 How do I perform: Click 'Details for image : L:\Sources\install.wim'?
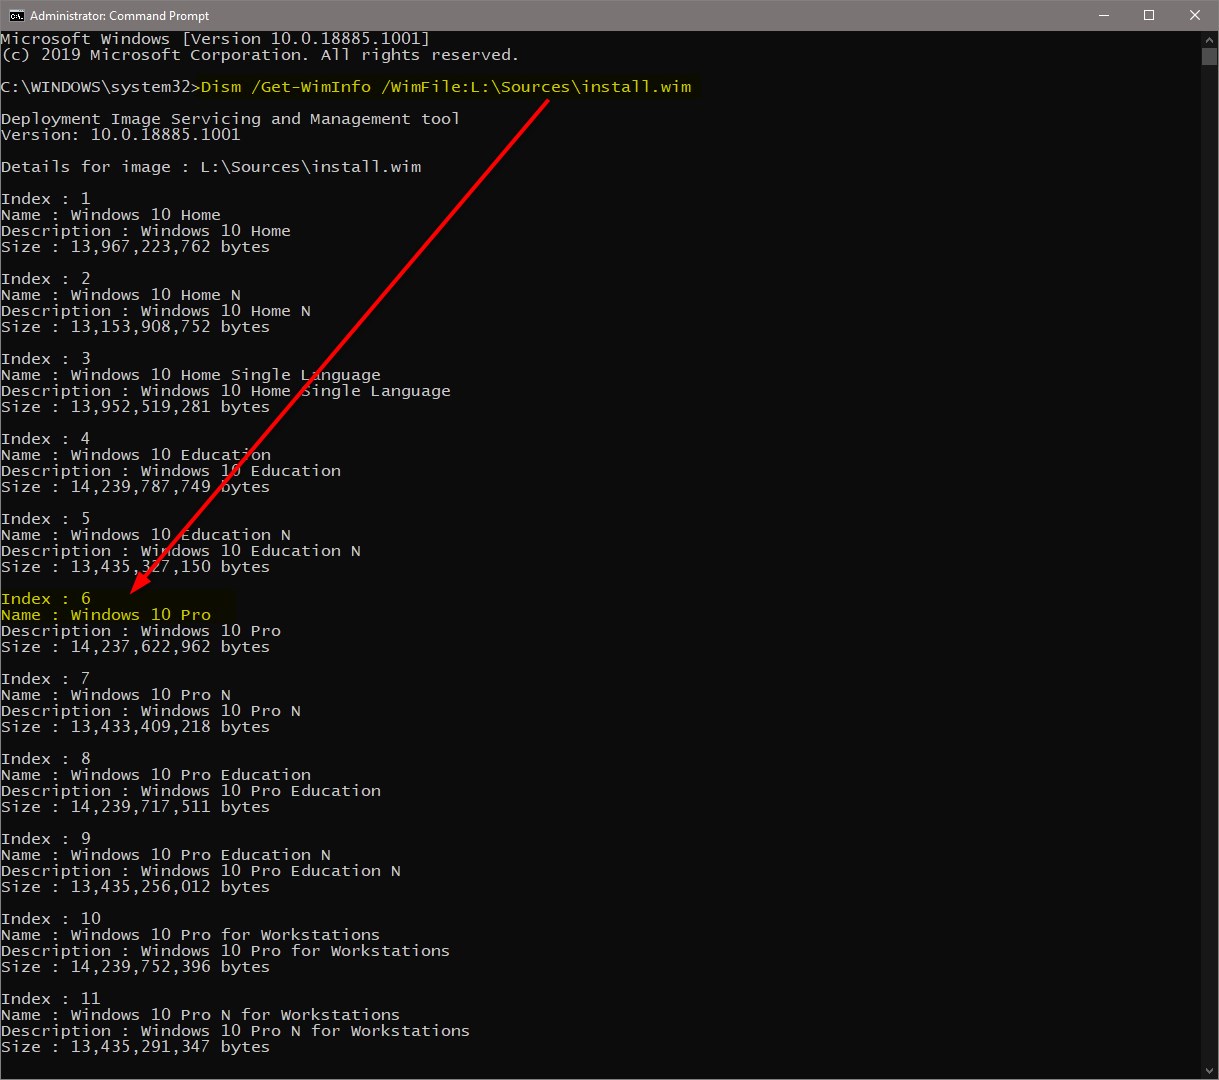211,167
